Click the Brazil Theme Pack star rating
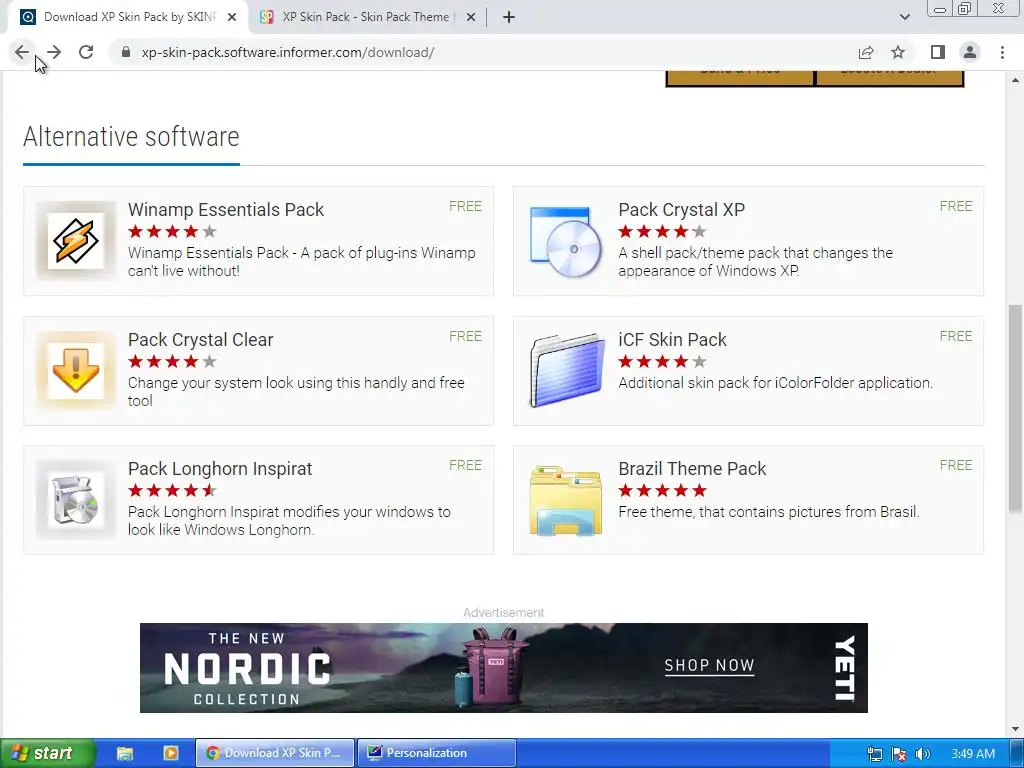1024x768 pixels. (x=663, y=490)
